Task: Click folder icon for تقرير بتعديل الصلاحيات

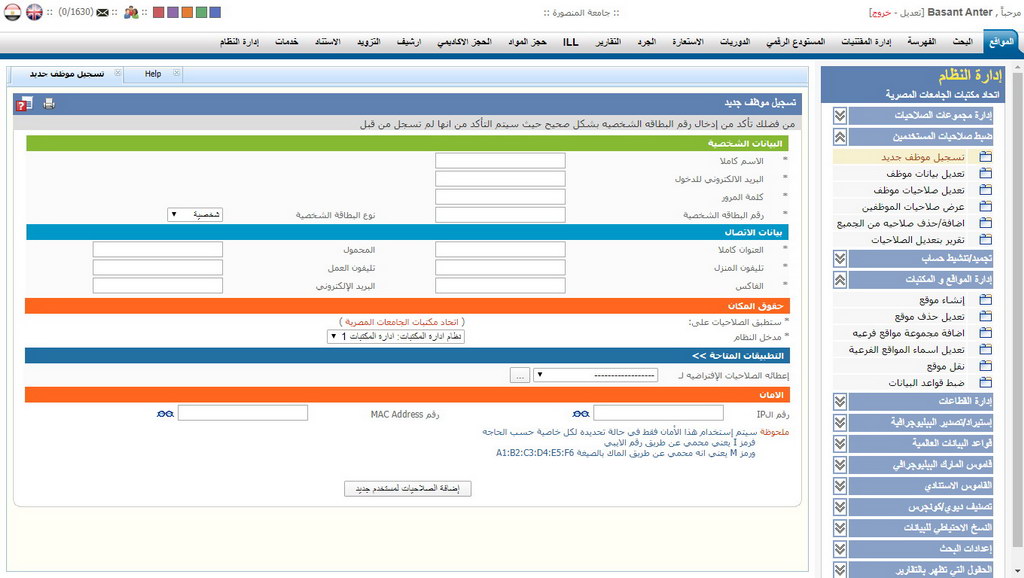Action: pyautogui.click(x=985, y=240)
